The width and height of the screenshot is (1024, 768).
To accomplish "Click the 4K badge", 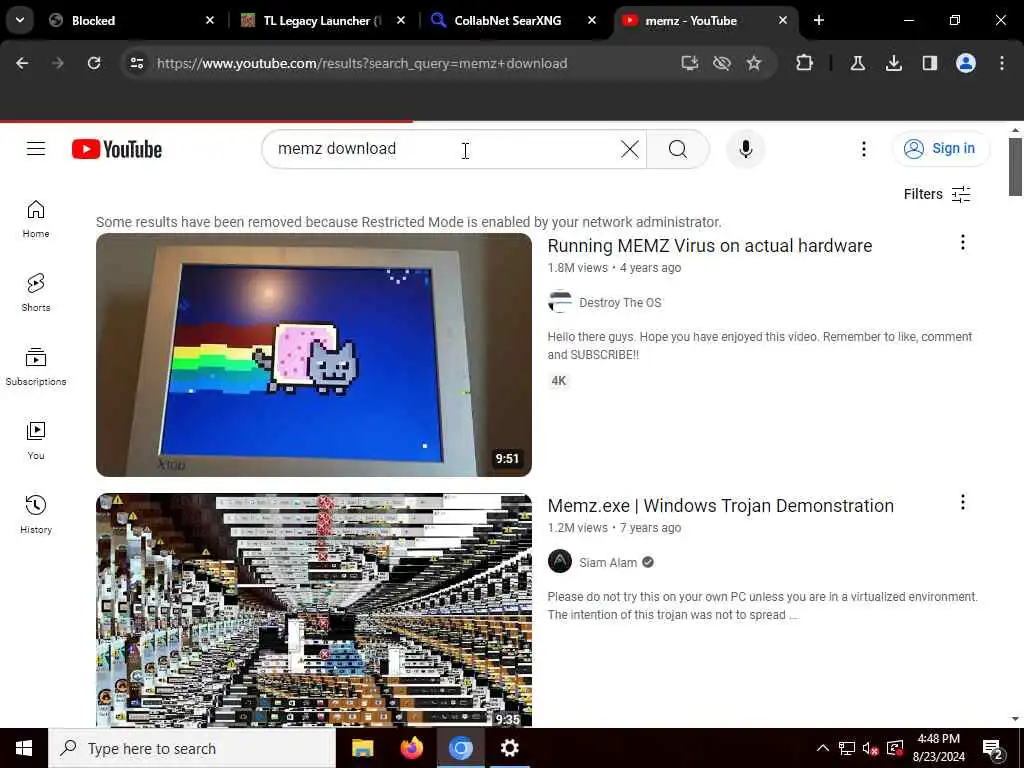I will coord(558,381).
